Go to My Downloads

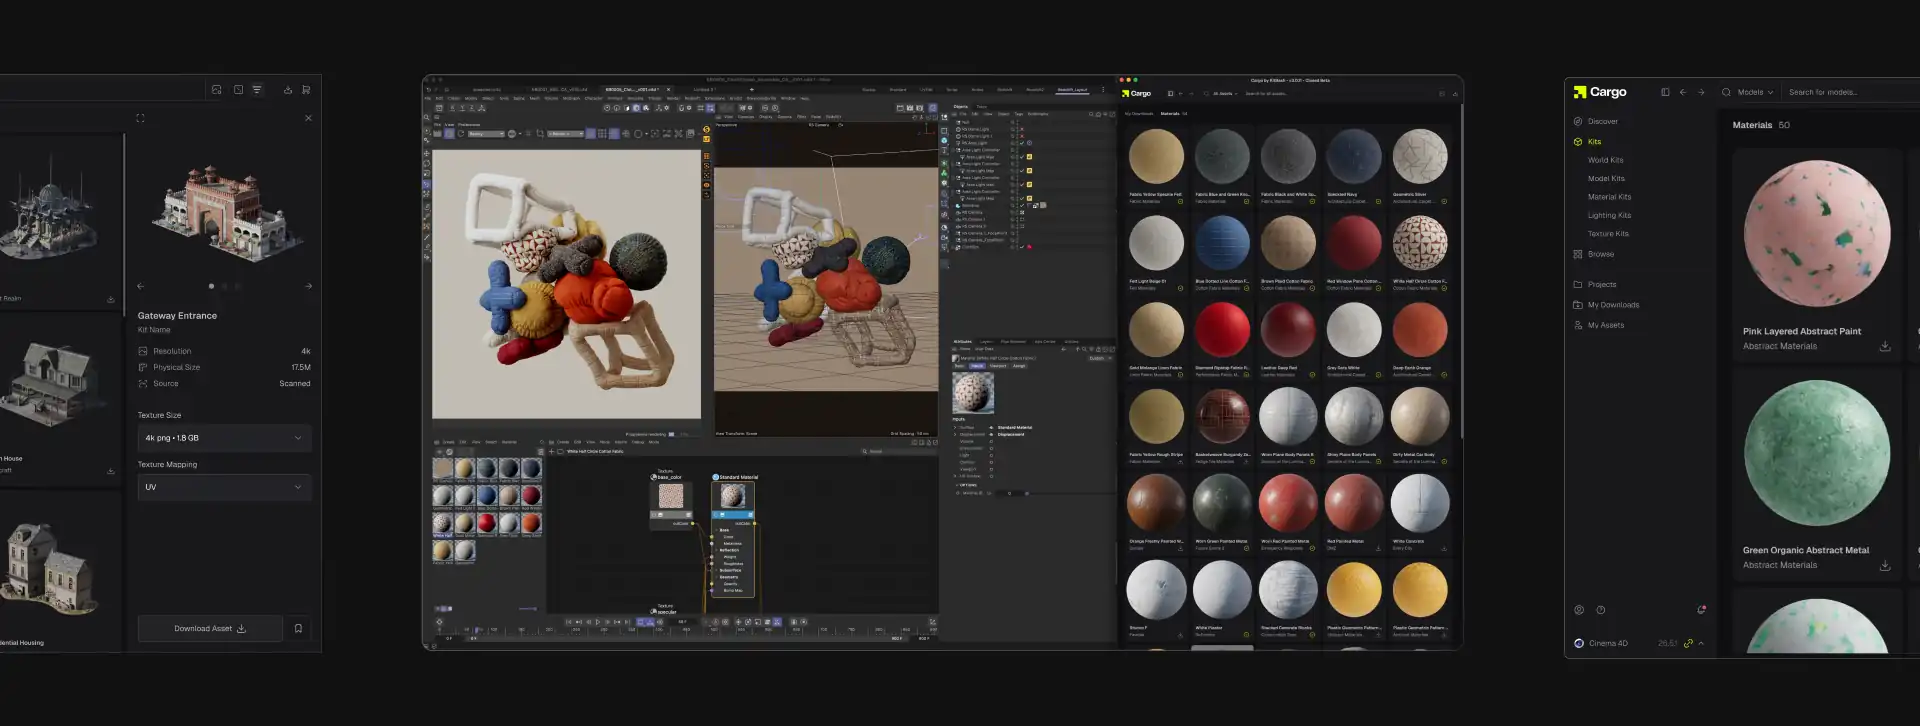point(1613,305)
